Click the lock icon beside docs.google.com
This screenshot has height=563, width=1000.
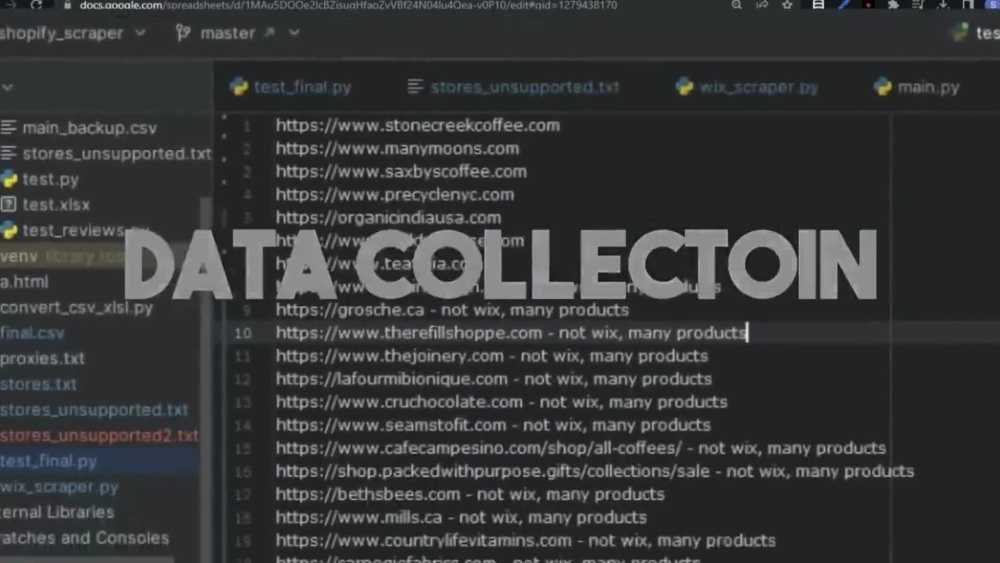[68, 5]
